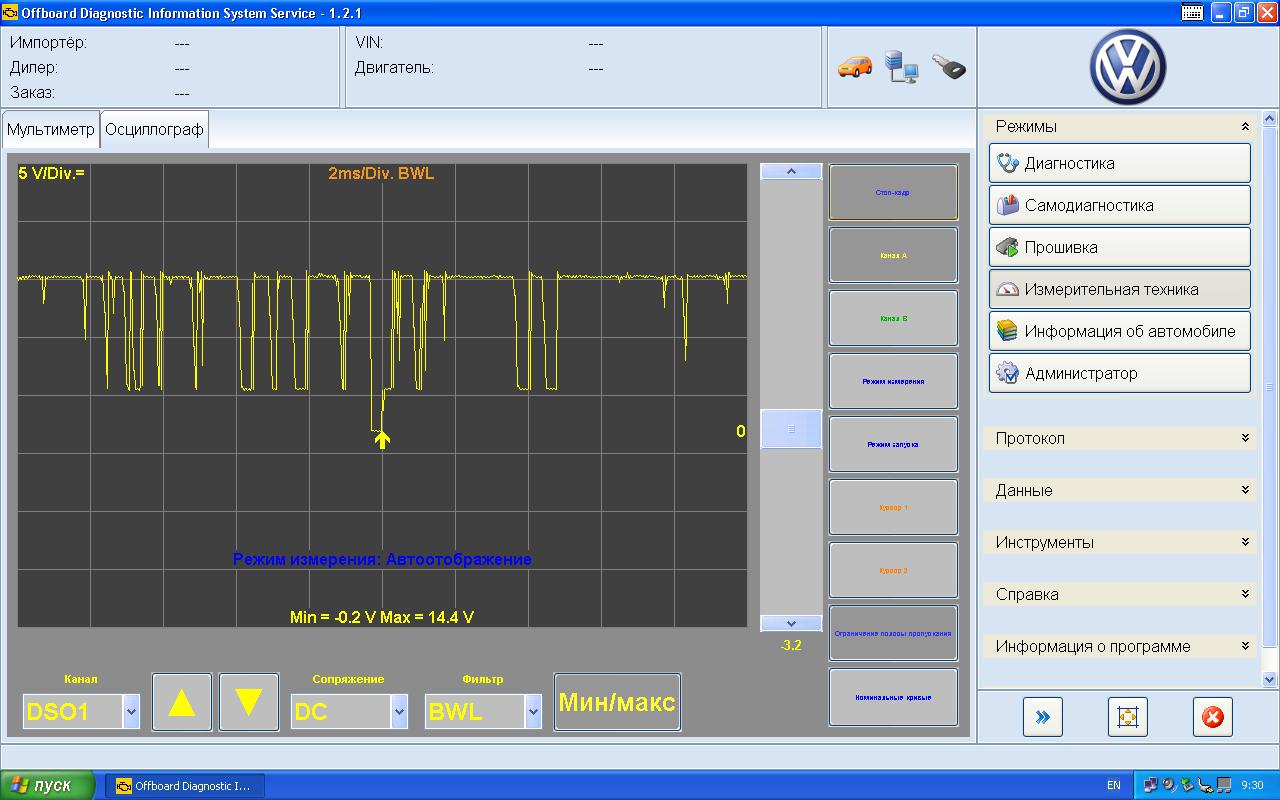Open the Фильтр BWL dropdown
This screenshot has width=1280, height=800.
coord(533,712)
